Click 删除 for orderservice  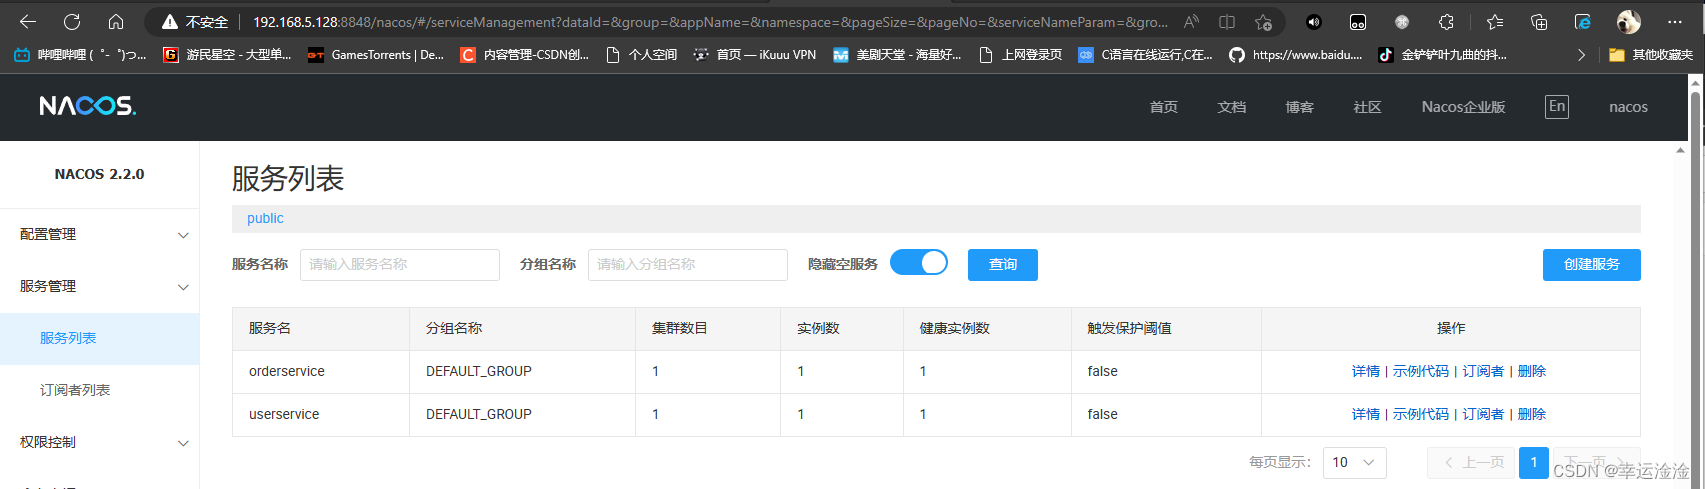pos(1532,371)
